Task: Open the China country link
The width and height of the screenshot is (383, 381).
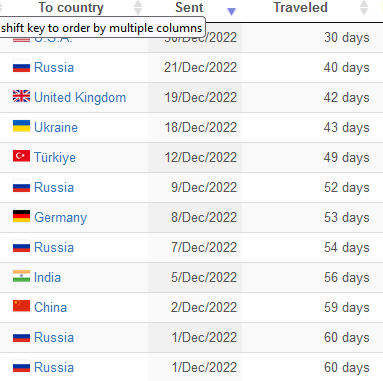Action: point(51,307)
